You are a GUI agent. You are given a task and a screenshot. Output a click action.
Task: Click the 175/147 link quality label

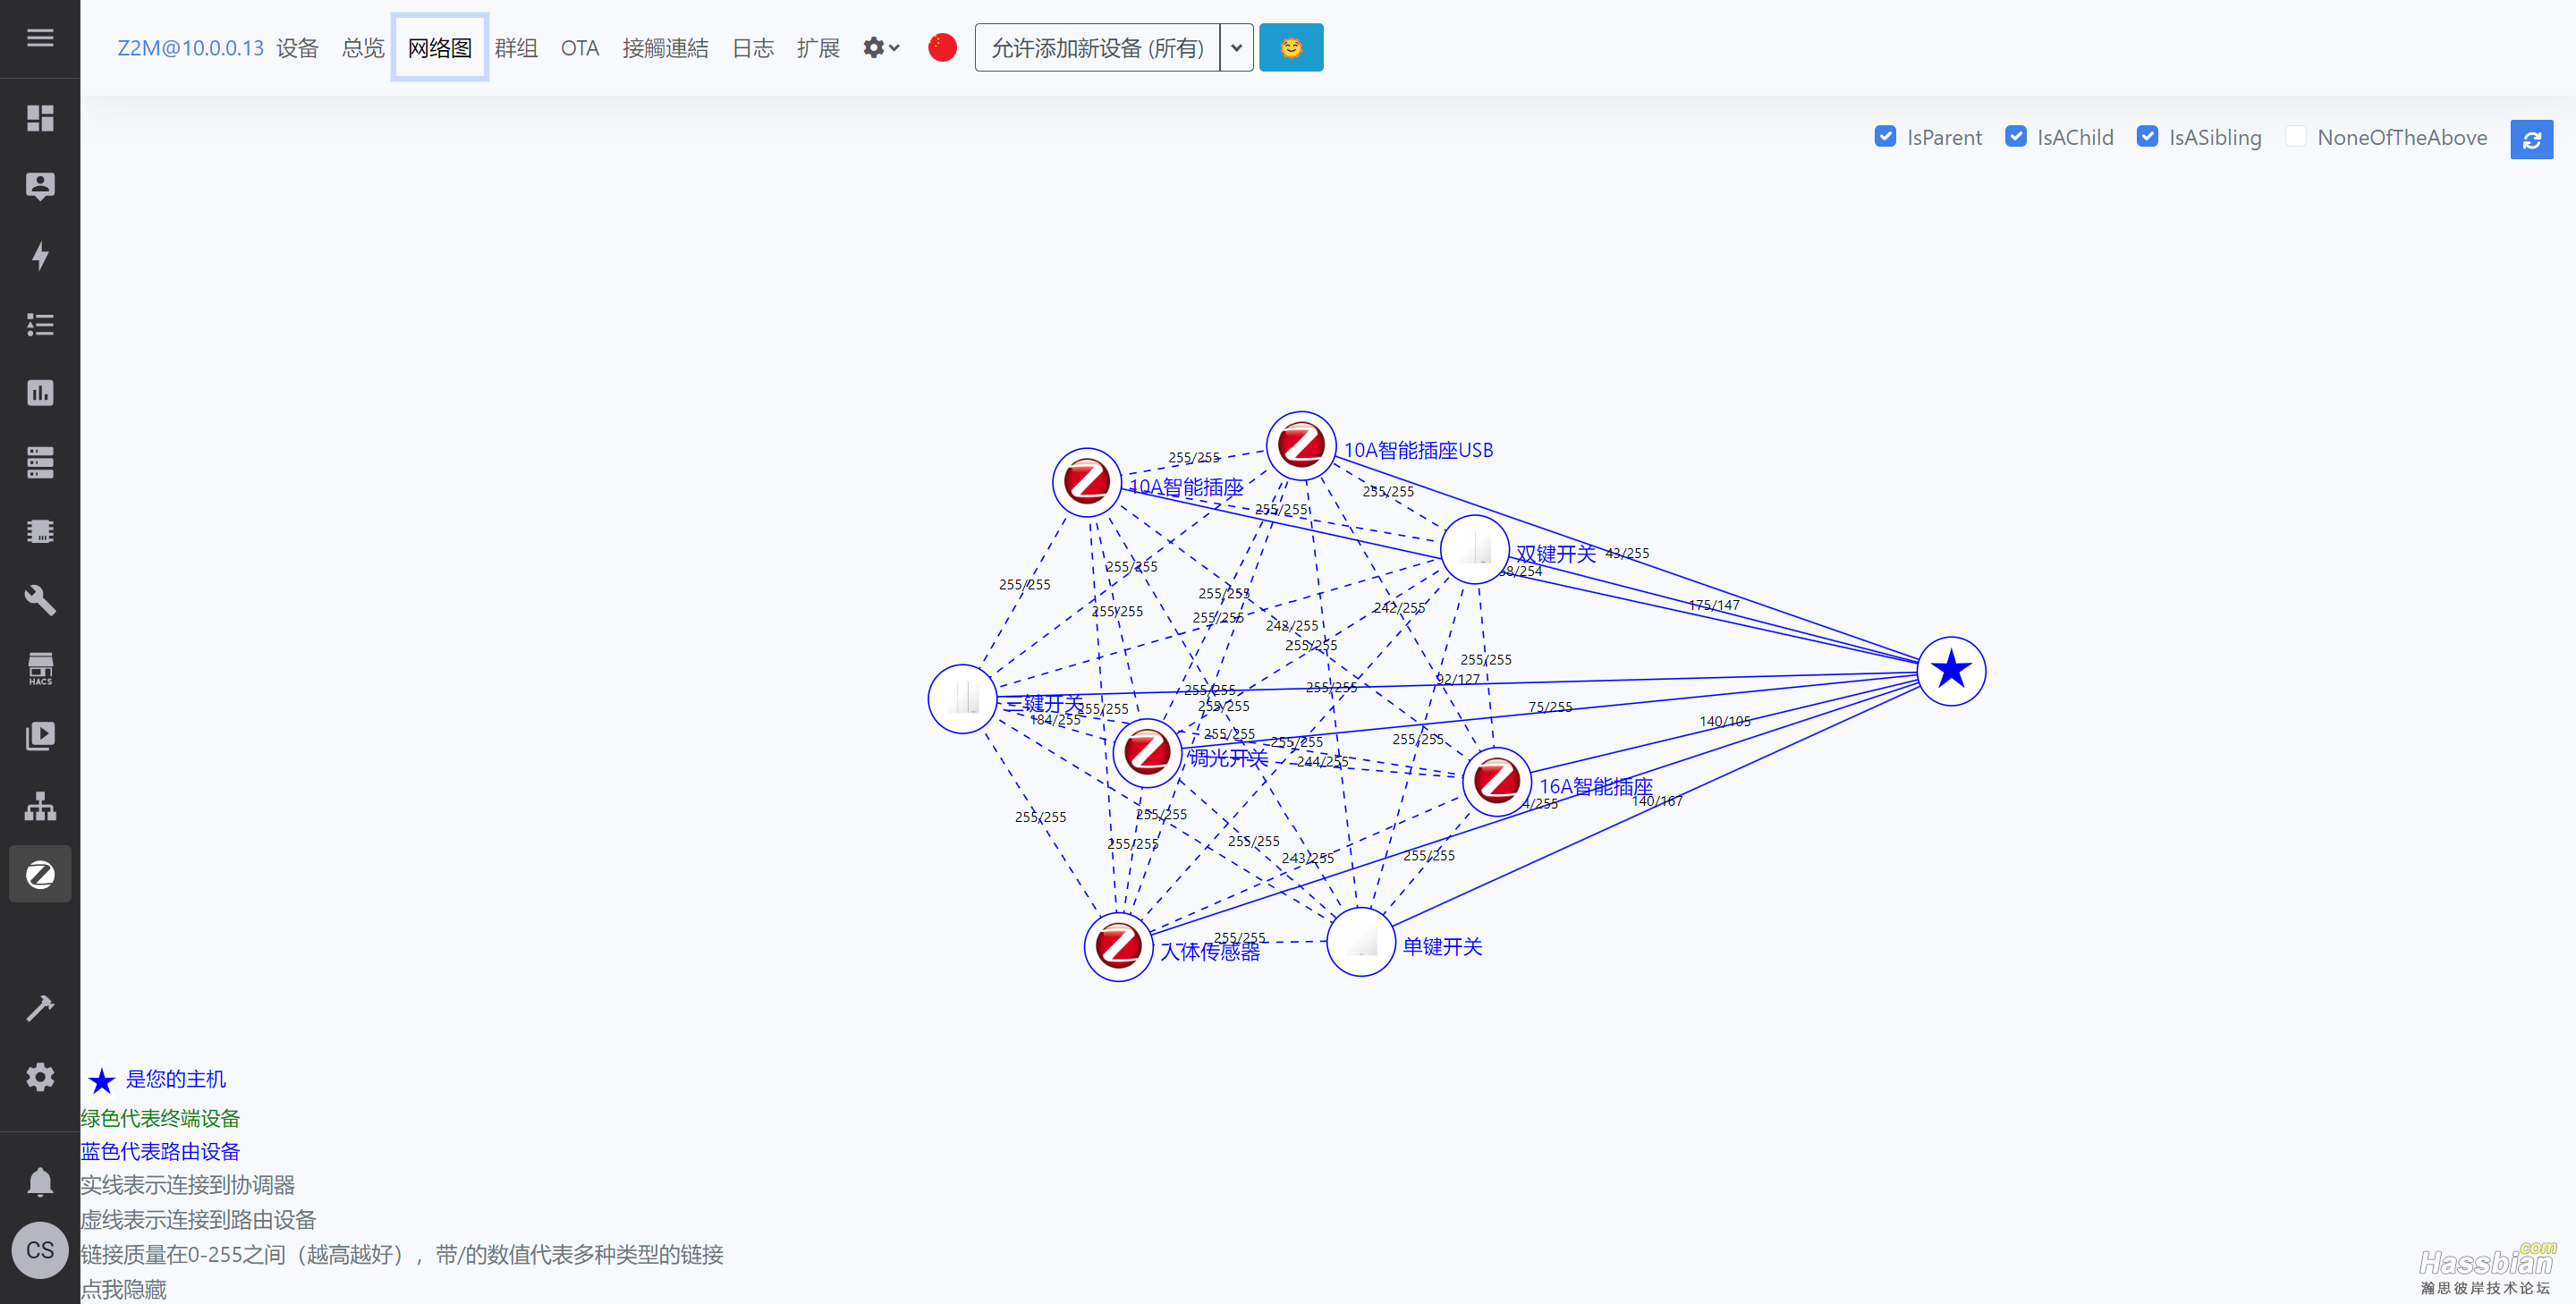(x=1714, y=605)
